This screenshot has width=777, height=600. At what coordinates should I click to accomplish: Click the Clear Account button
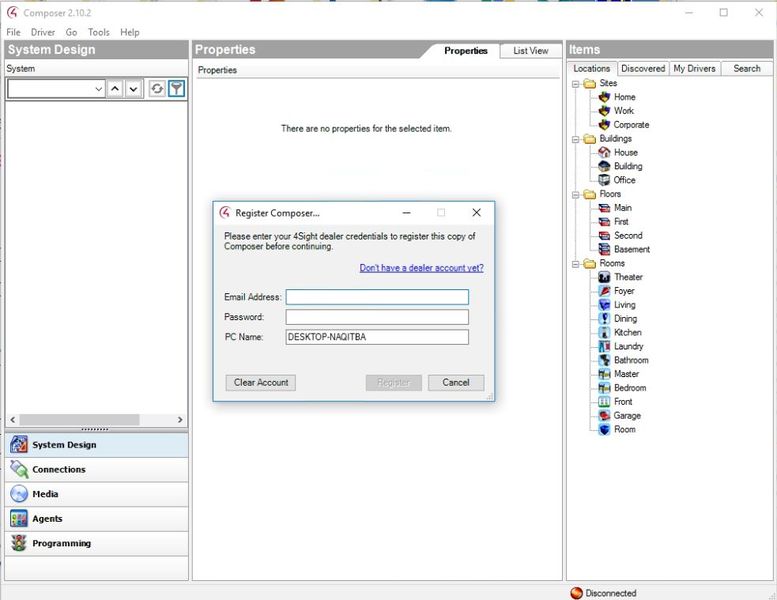261,382
